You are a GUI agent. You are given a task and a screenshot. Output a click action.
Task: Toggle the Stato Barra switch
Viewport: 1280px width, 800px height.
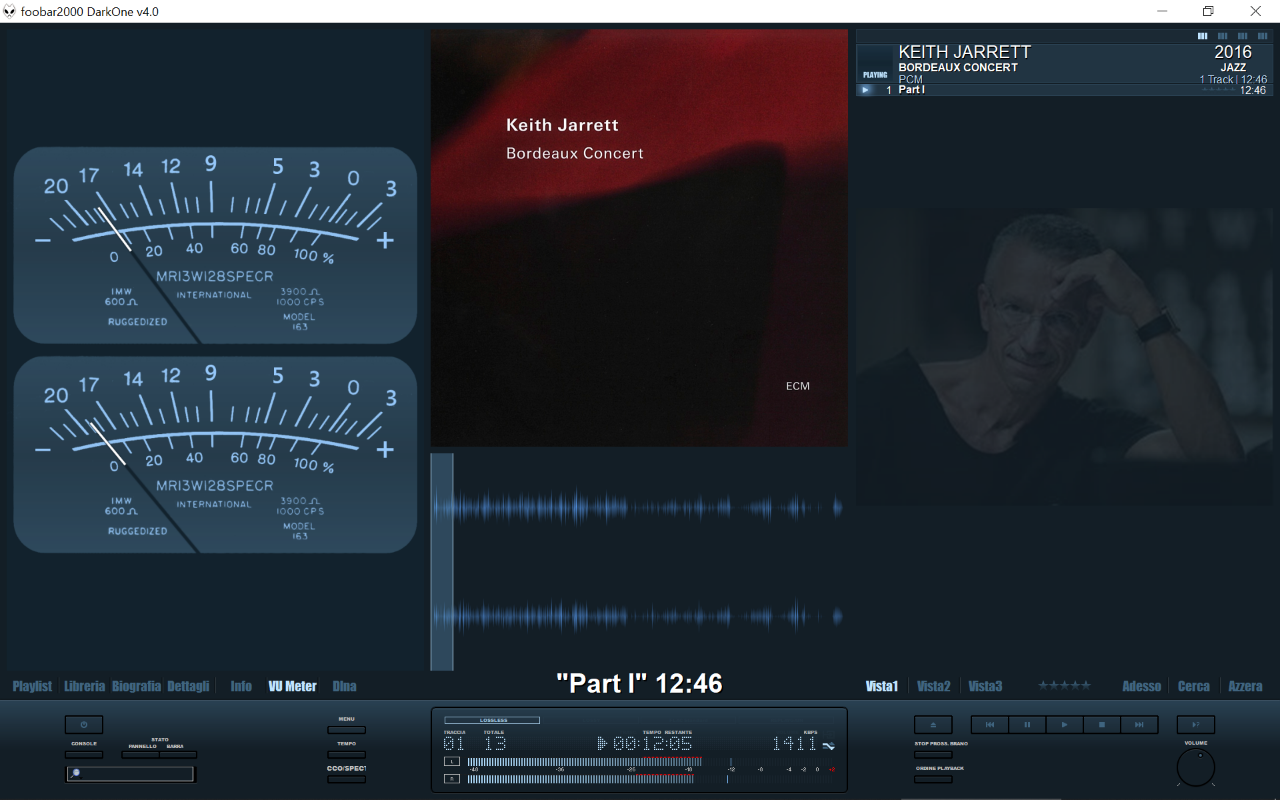tap(177, 755)
